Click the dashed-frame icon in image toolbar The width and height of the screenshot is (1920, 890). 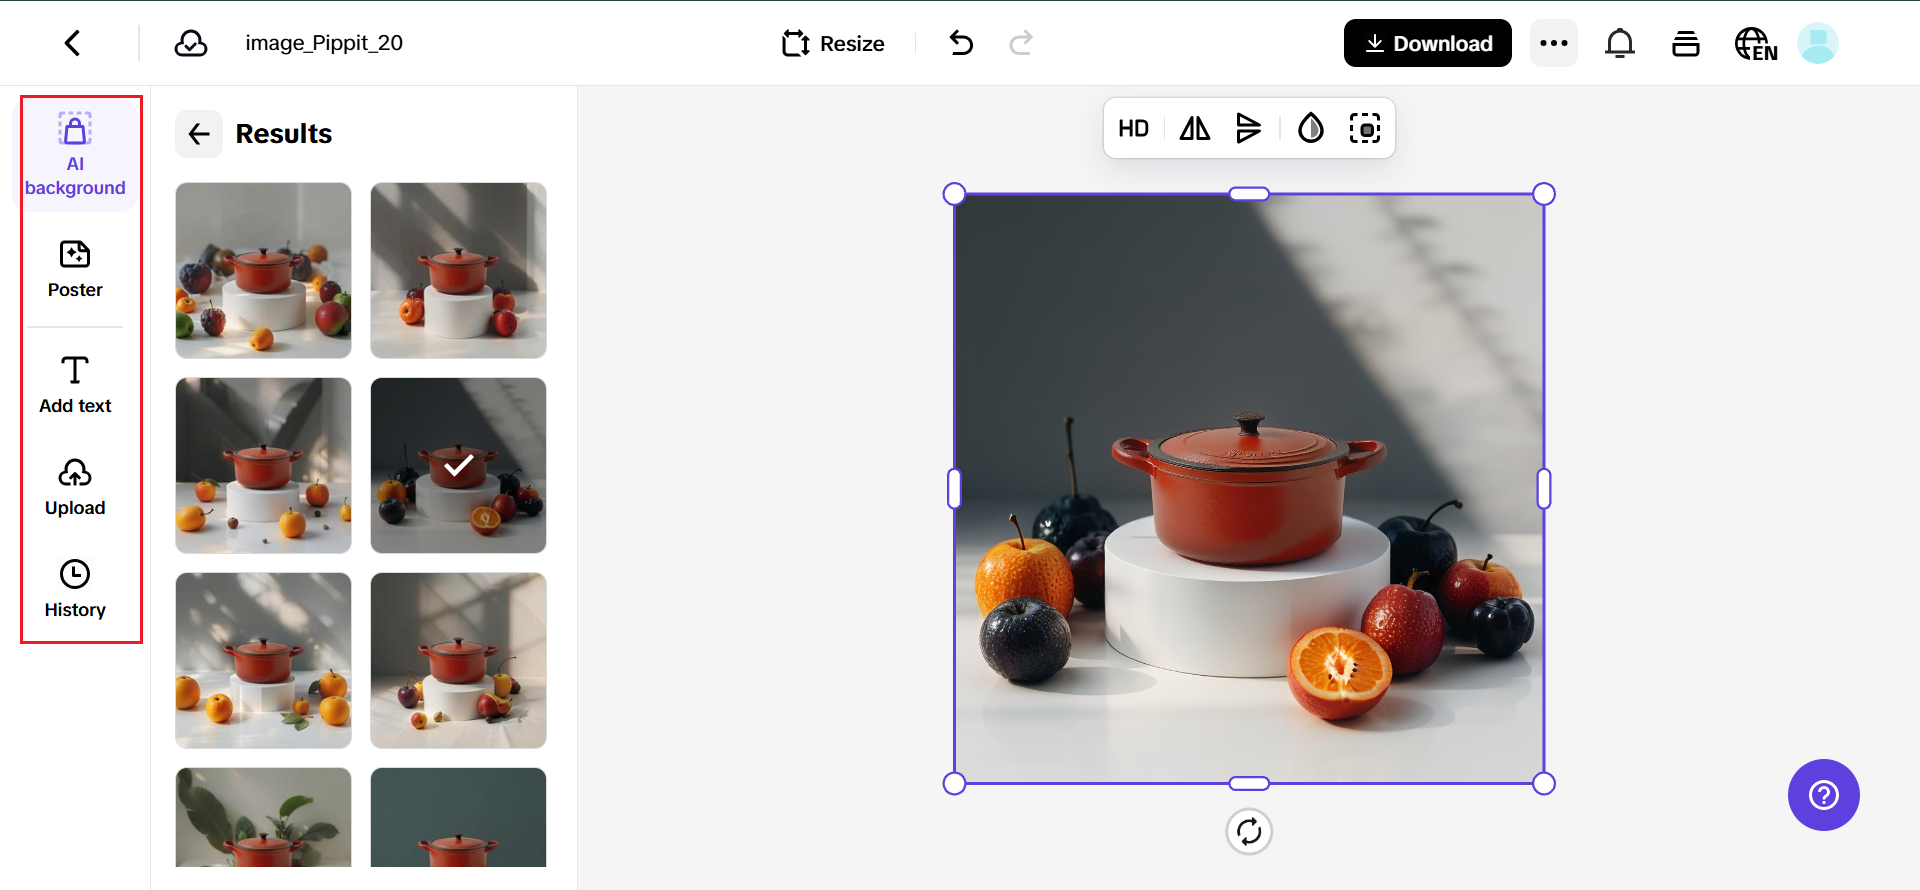(1365, 128)
